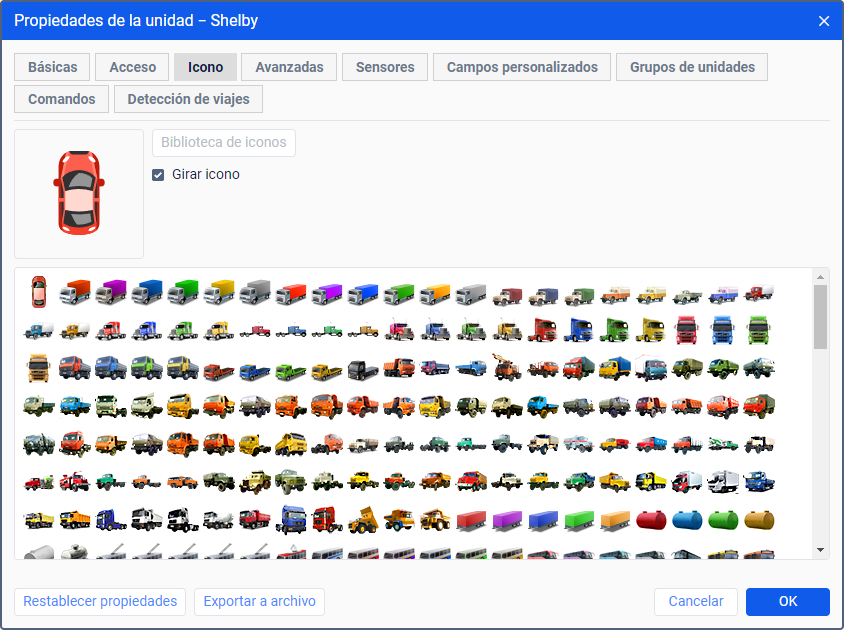Pick the standalone purple trailer icon
This screenshot has height=630, width=844.
[507, 520]
